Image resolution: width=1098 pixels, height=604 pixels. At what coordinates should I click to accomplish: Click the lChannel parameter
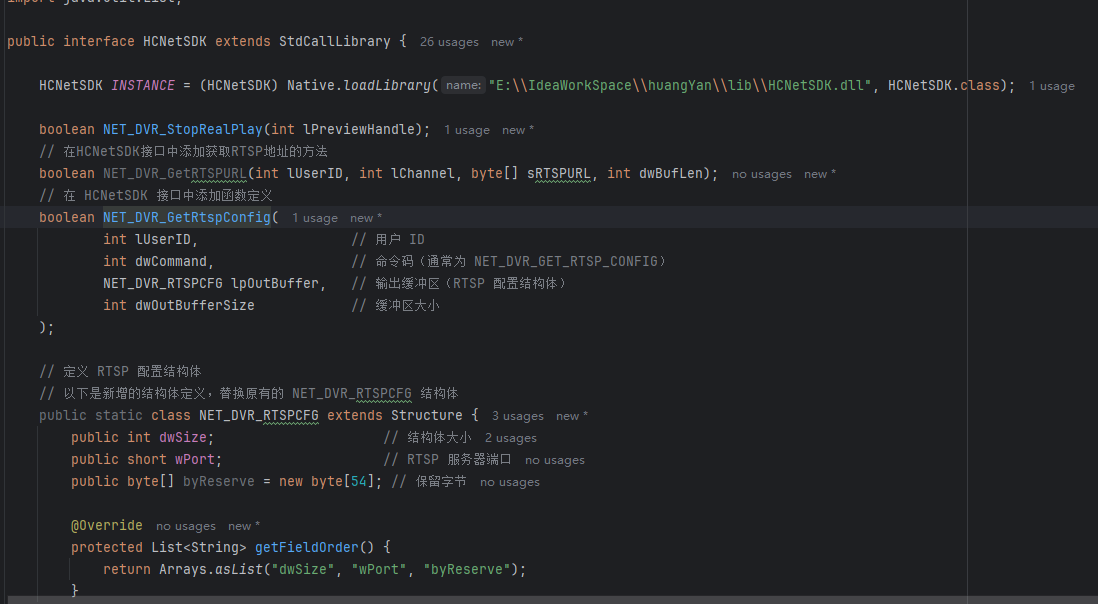coord(422,174)
